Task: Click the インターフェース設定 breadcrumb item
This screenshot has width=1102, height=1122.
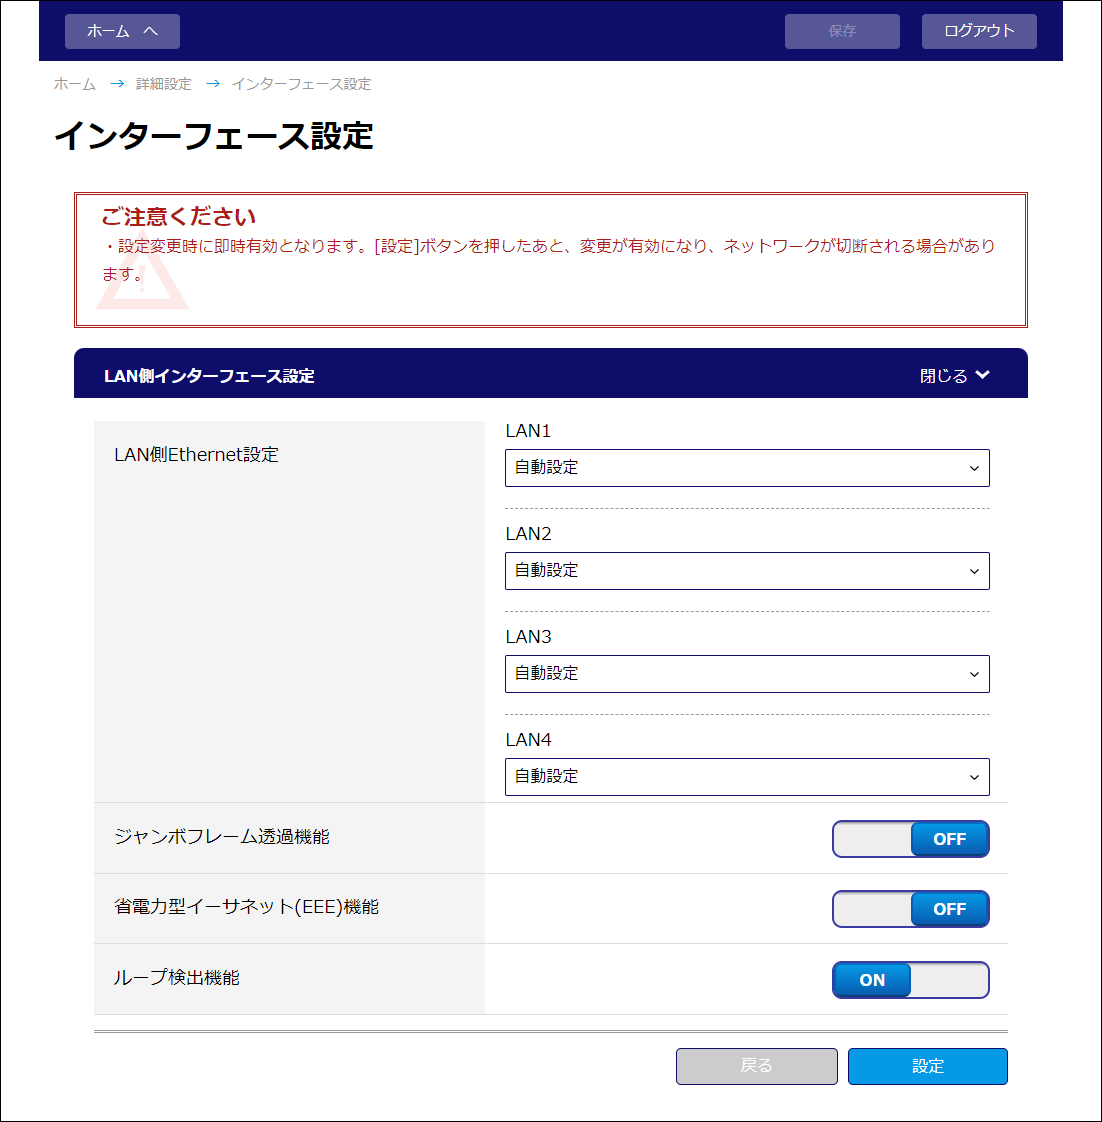Action: [x=301, y=84]
